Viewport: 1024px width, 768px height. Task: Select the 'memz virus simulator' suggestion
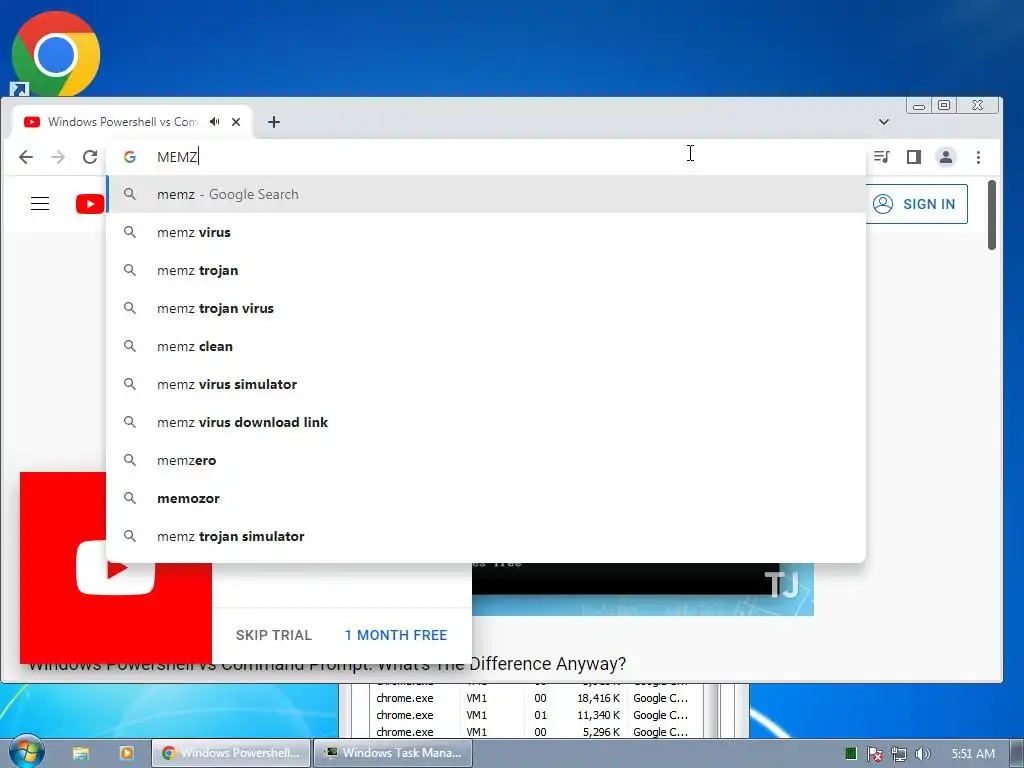tap(486, 384)
